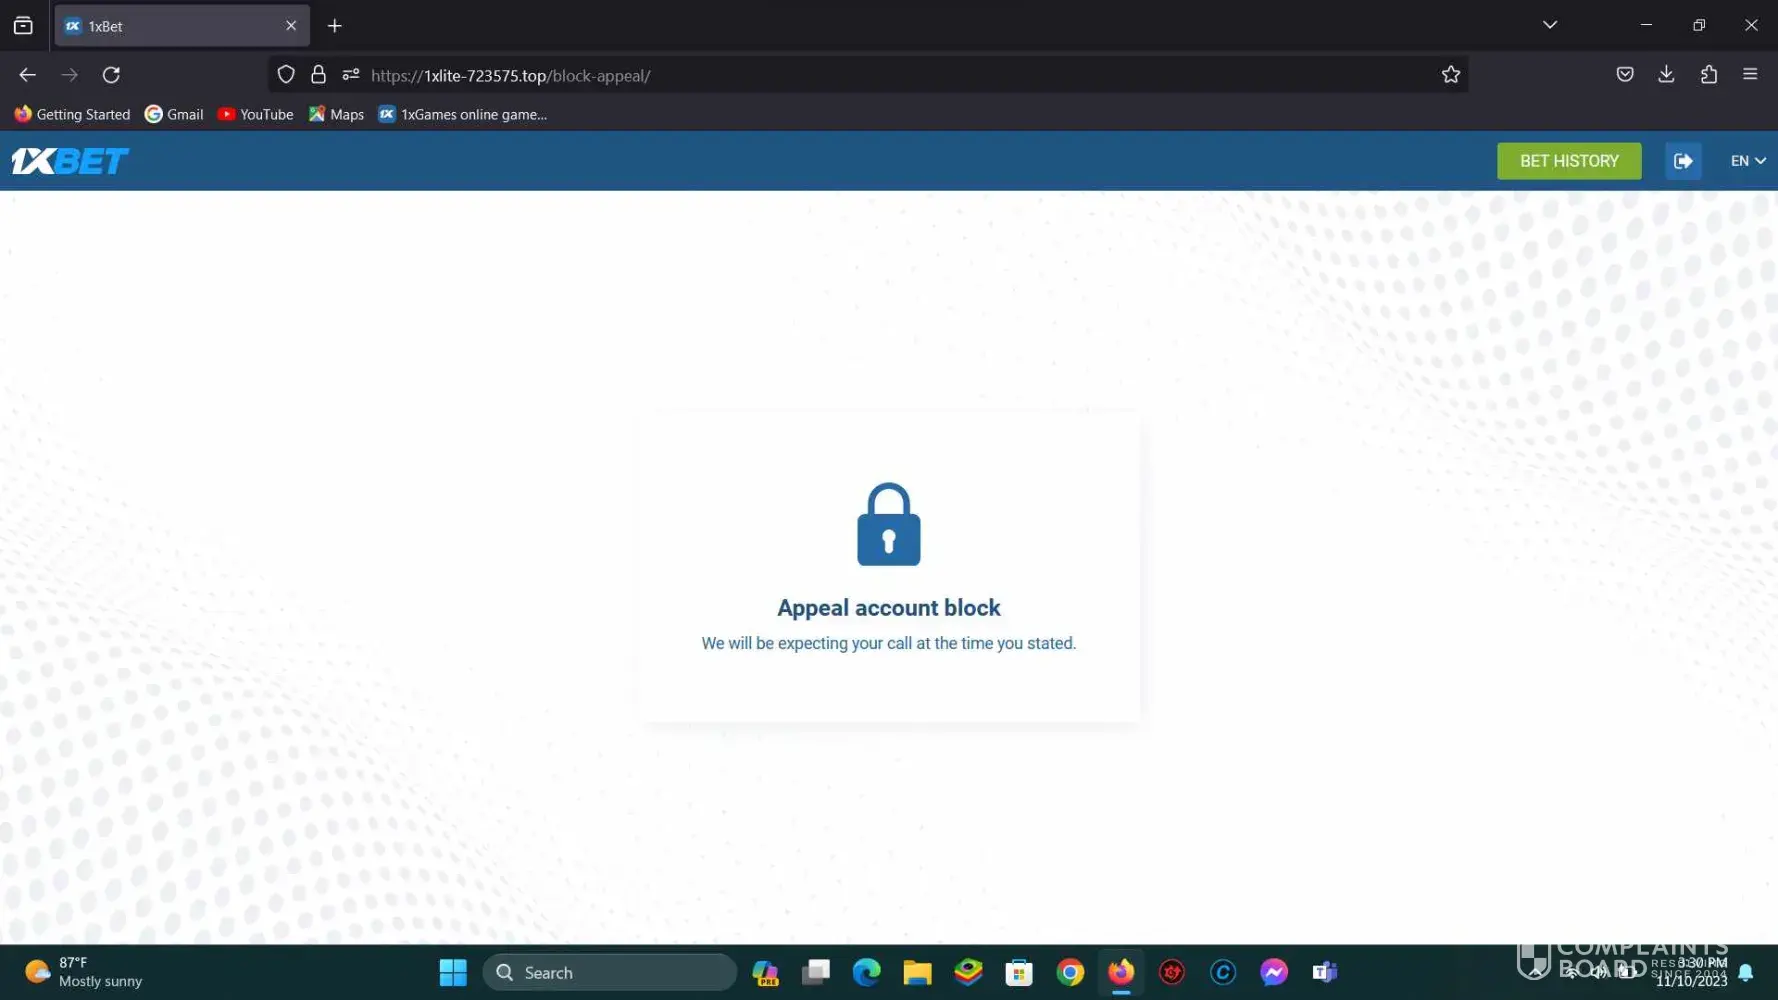
Task: Open the BET HISTORY page
Action: pyautogui.click(x=1569, y=161)
